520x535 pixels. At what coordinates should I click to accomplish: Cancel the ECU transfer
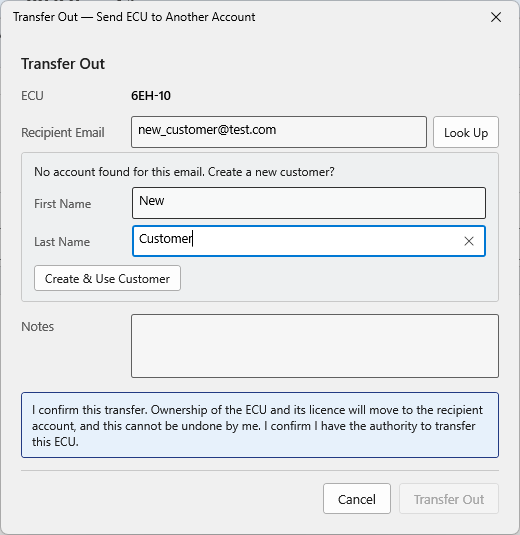[x=357, y=499]
